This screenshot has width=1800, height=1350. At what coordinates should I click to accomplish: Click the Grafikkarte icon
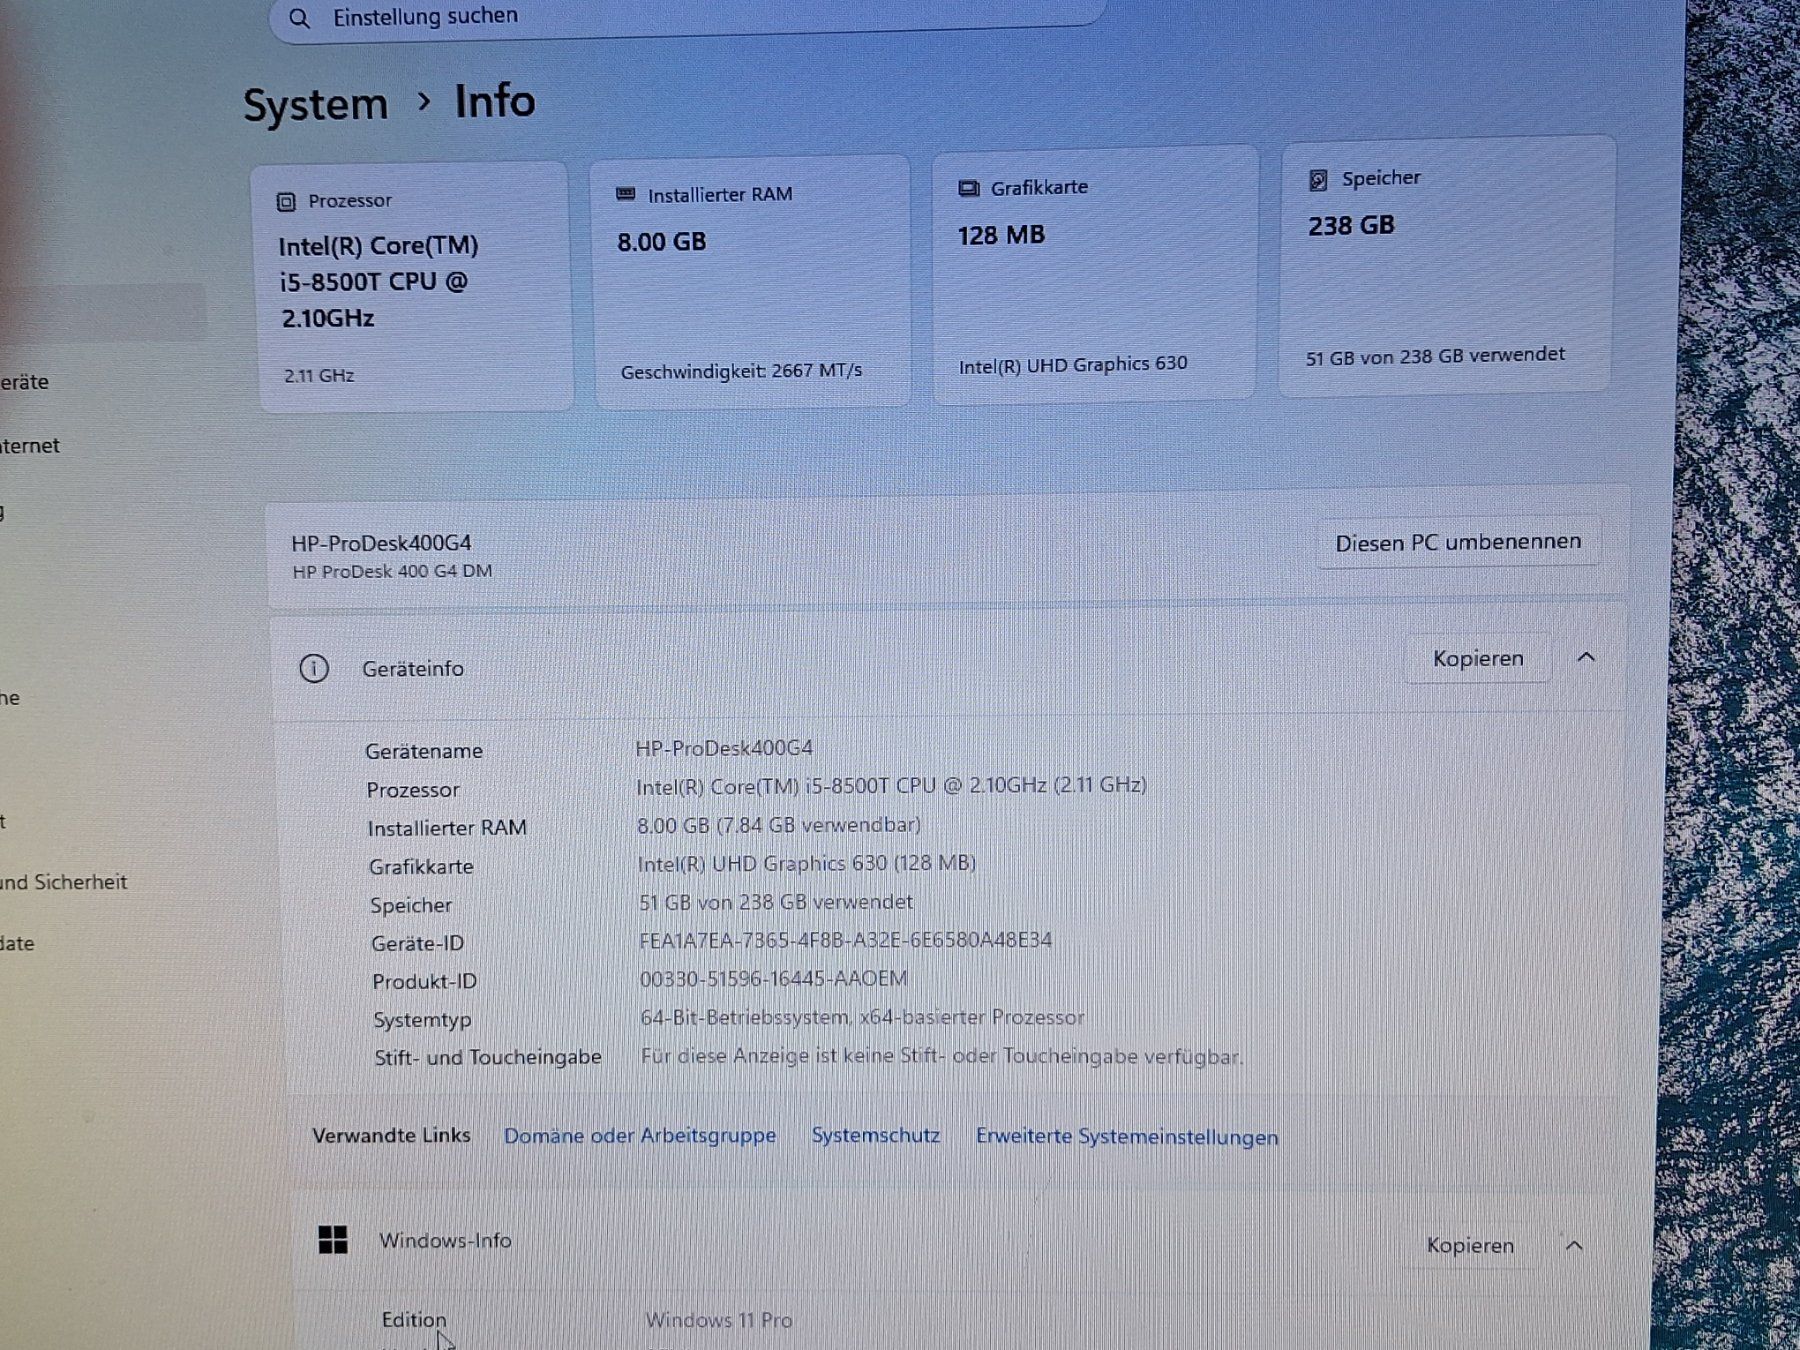[x=968, y=188]
